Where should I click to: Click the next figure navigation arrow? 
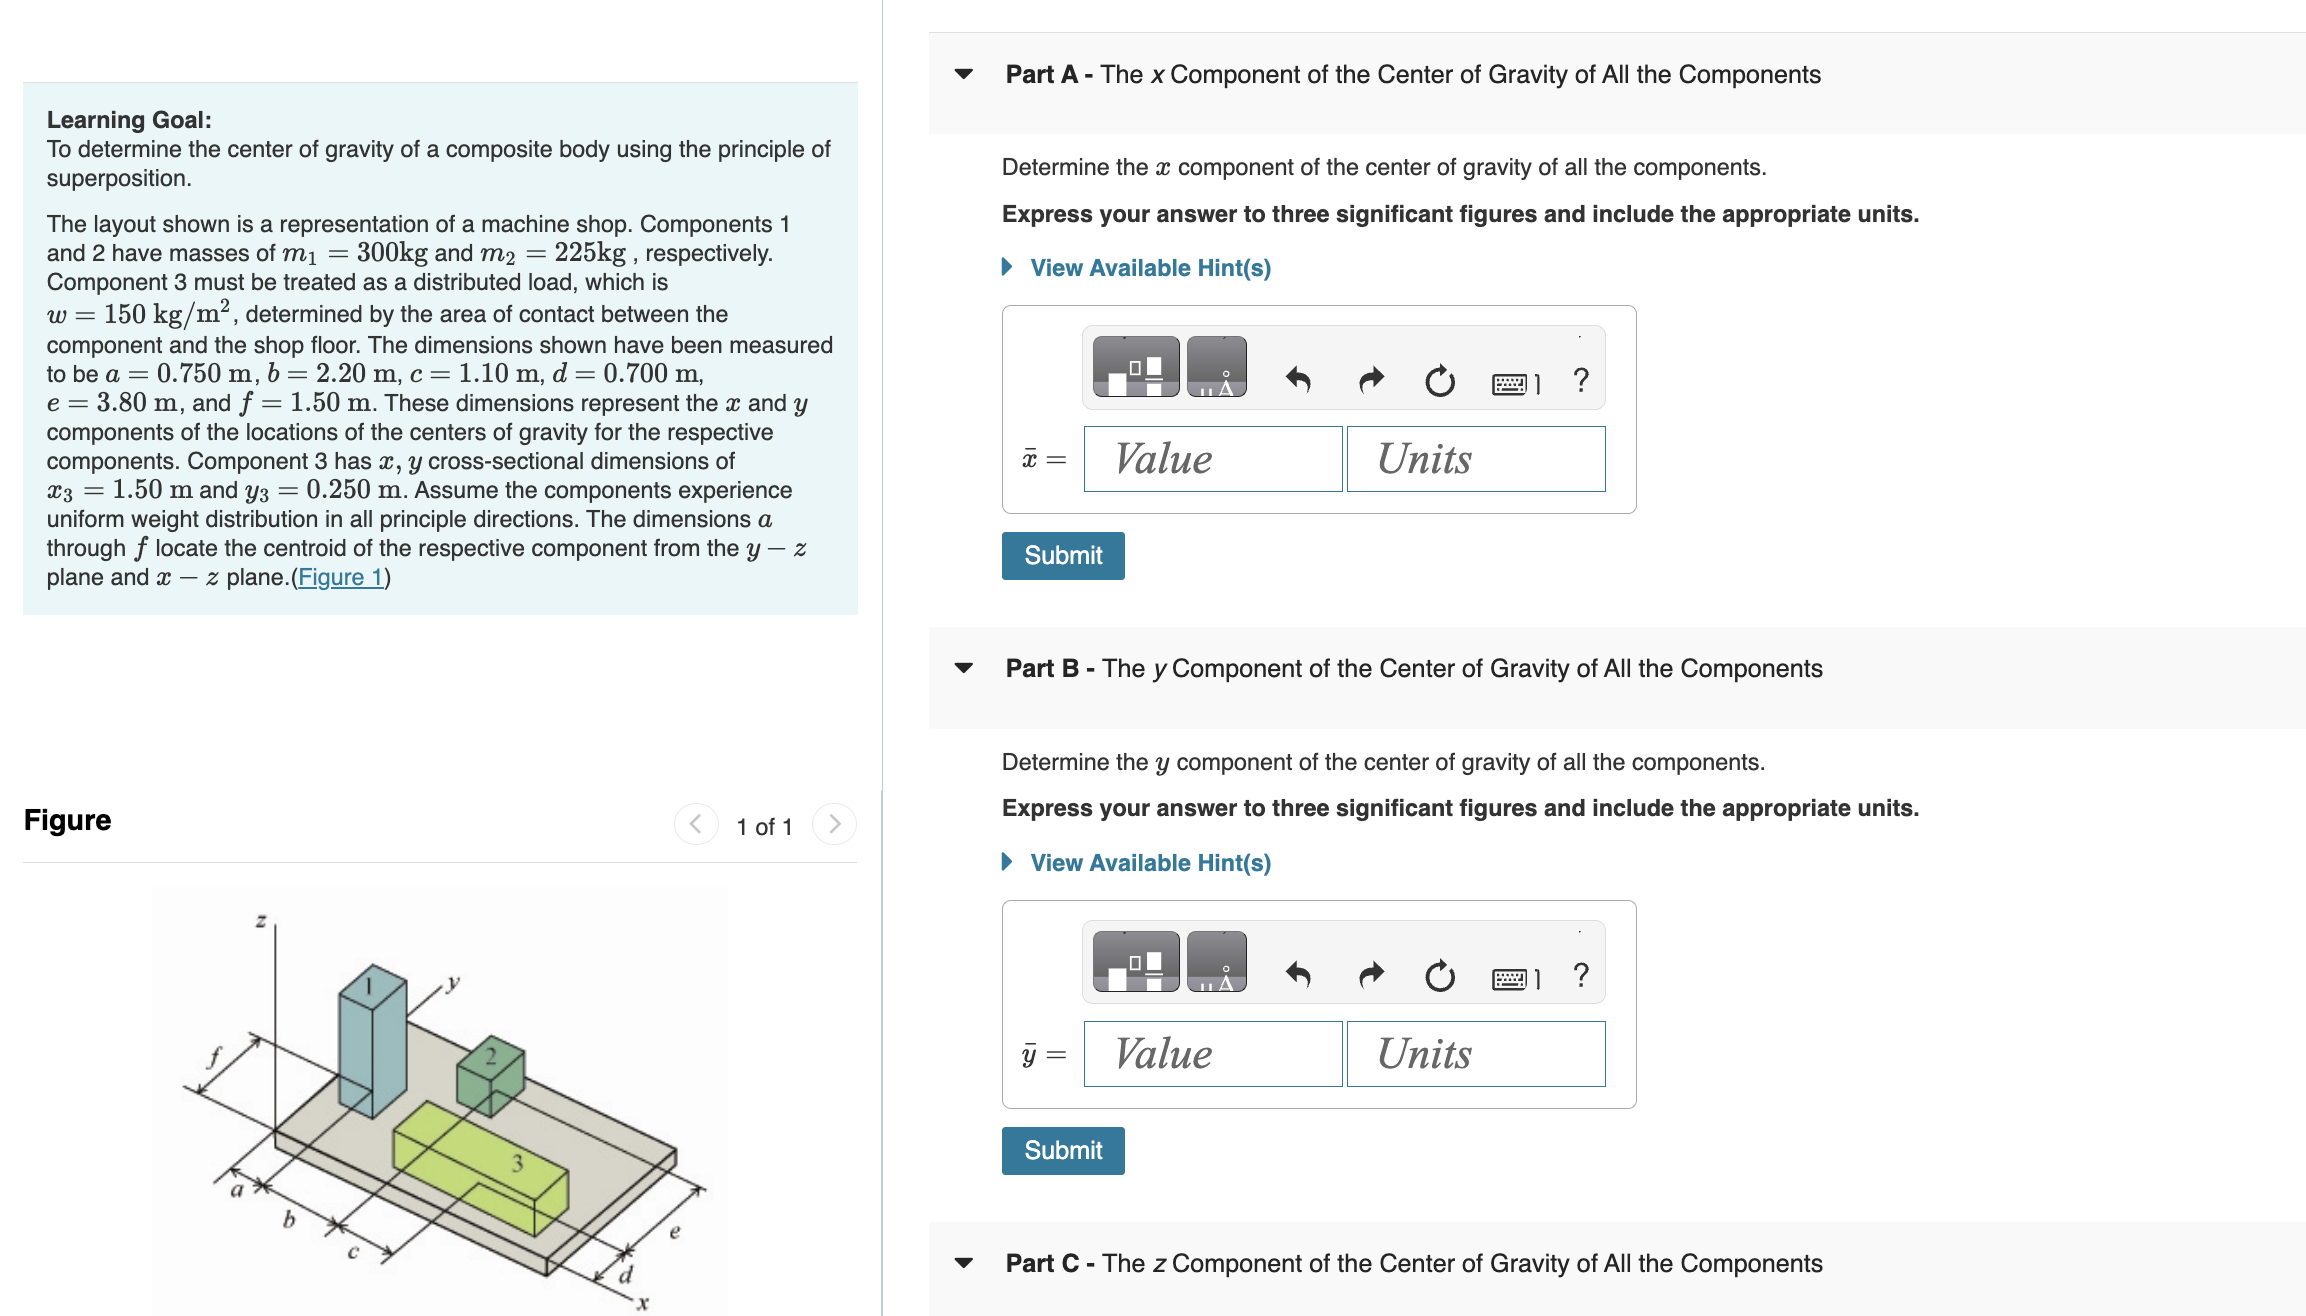point(835,824)
